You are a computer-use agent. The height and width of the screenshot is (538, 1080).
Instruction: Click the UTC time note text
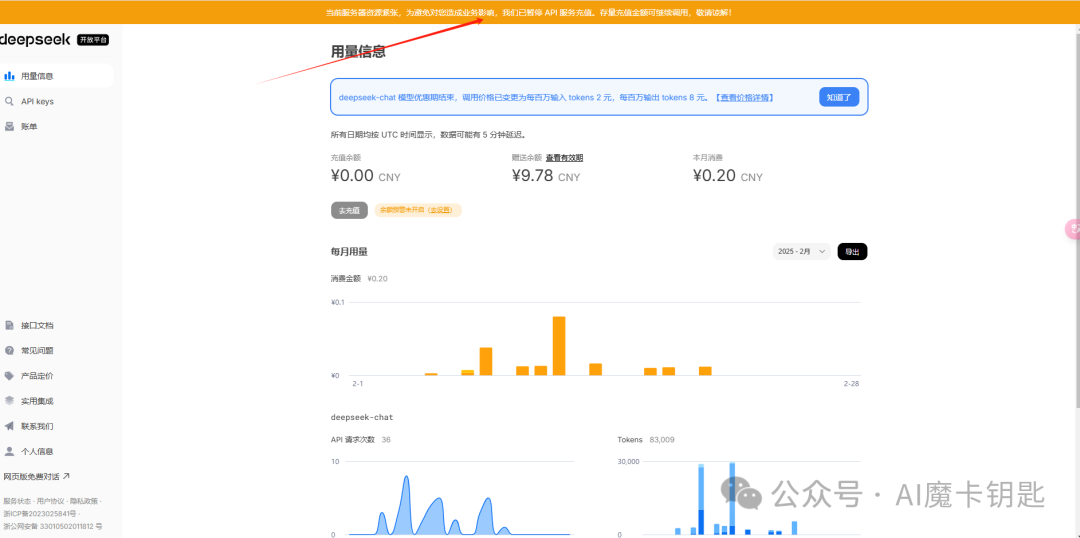428,135
